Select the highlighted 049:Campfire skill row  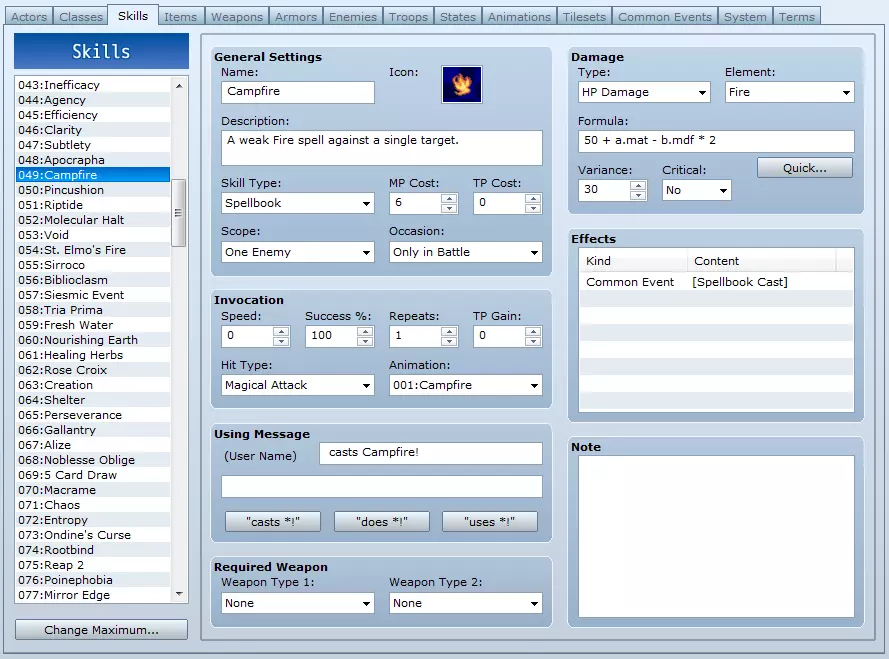coord(93,175)
